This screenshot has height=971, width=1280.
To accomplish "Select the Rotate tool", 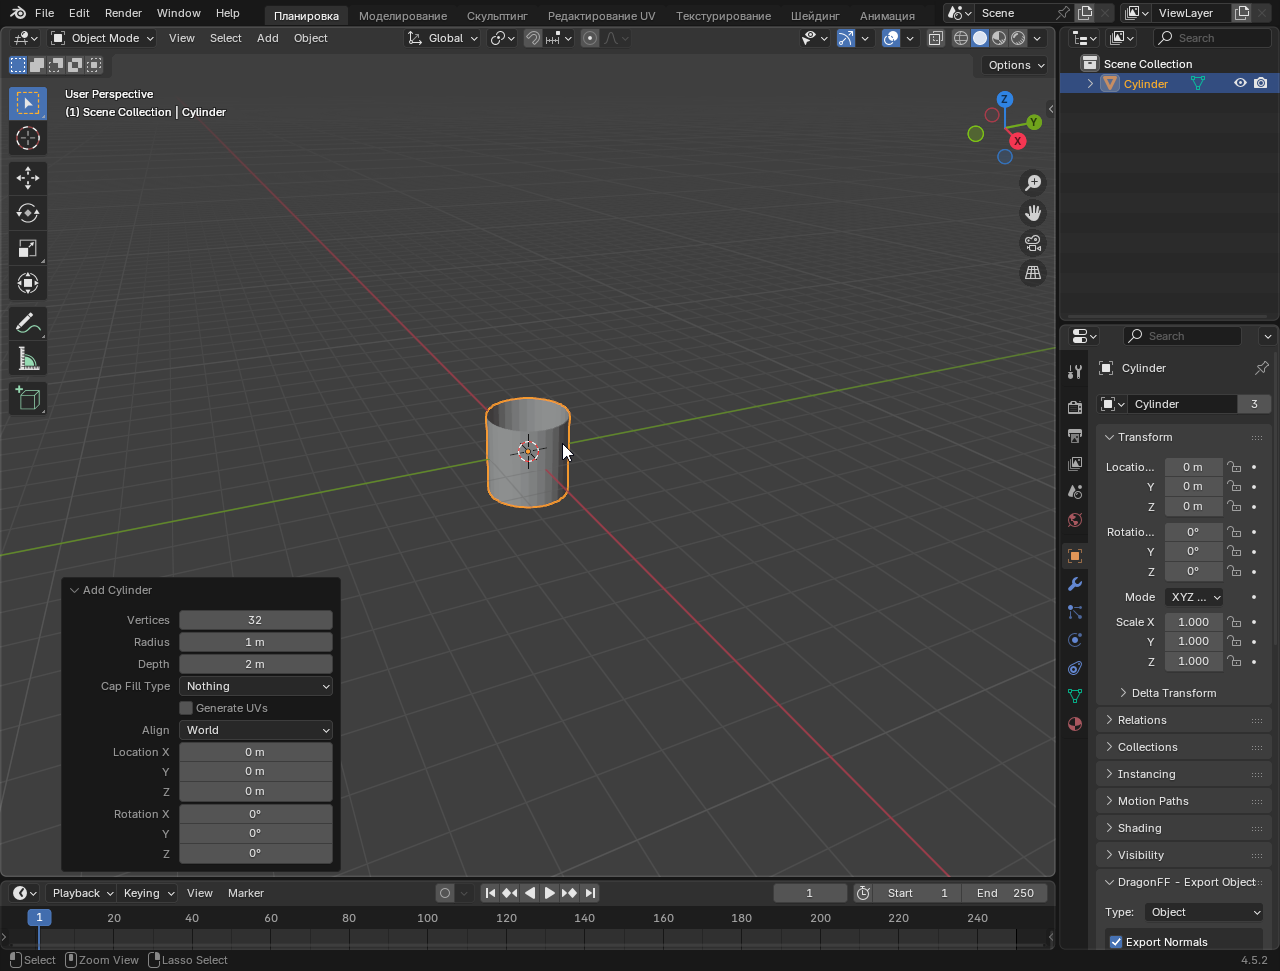I will 28,212.
